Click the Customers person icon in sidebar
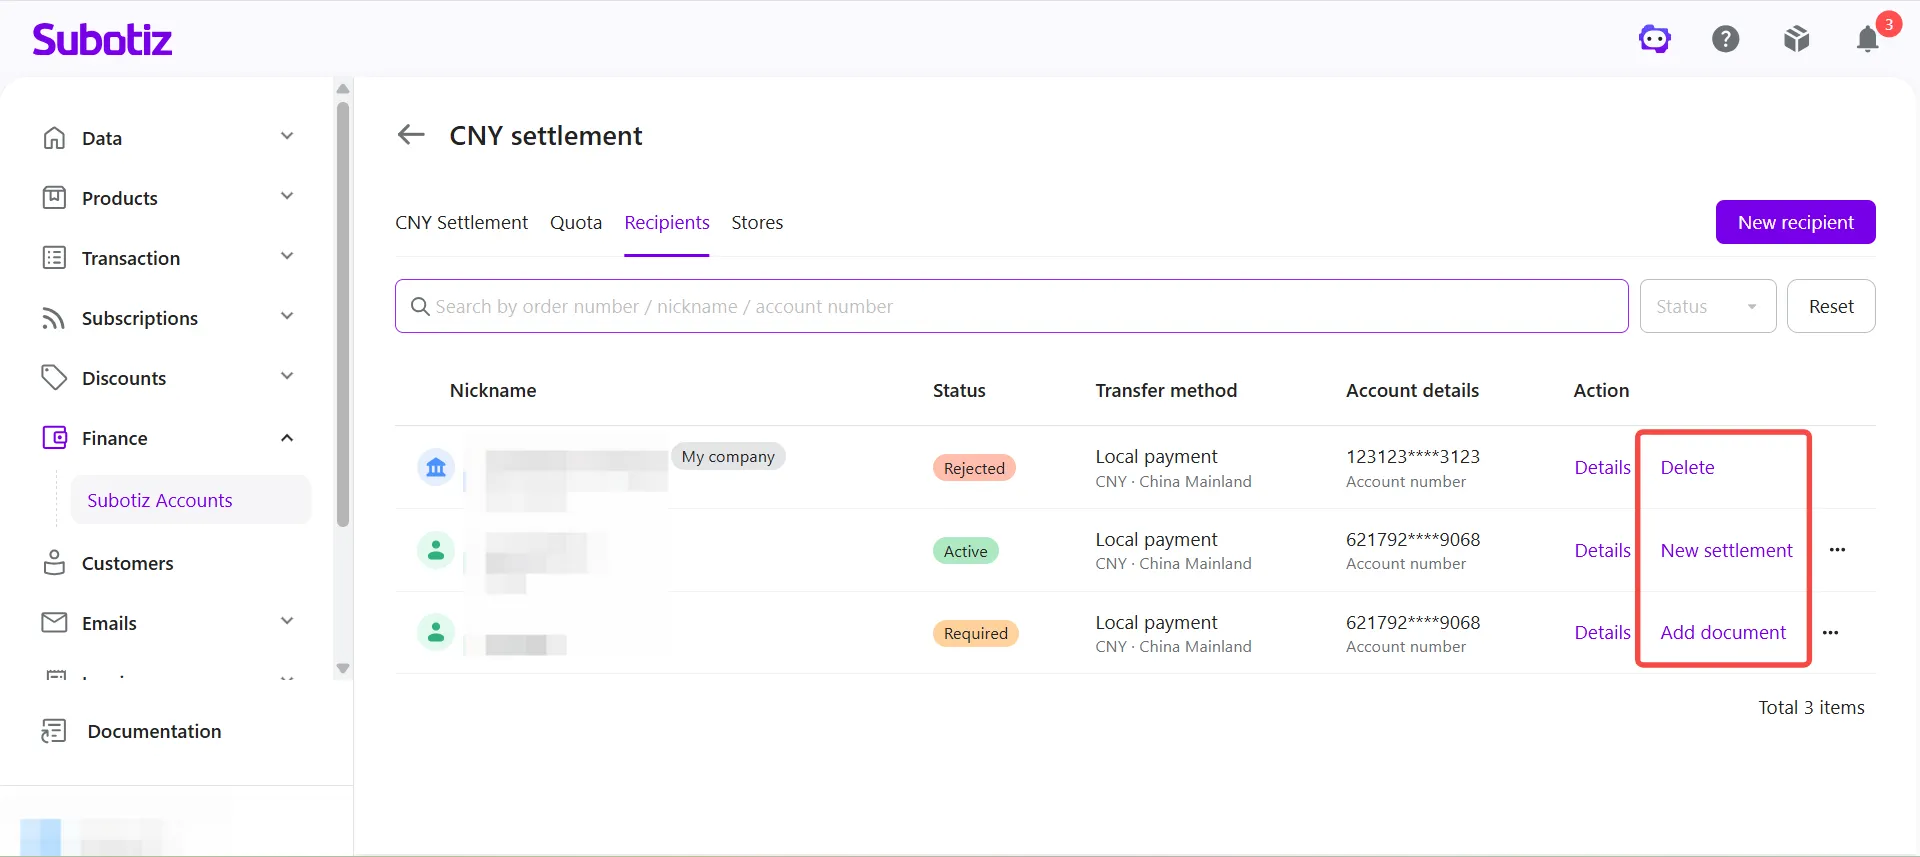 pos(54,563)
